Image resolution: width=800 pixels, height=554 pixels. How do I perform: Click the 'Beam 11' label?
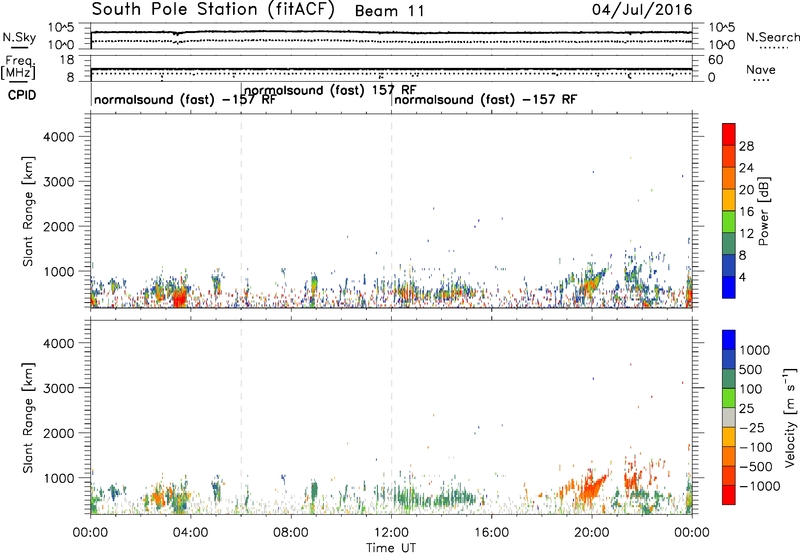point(389,11)
